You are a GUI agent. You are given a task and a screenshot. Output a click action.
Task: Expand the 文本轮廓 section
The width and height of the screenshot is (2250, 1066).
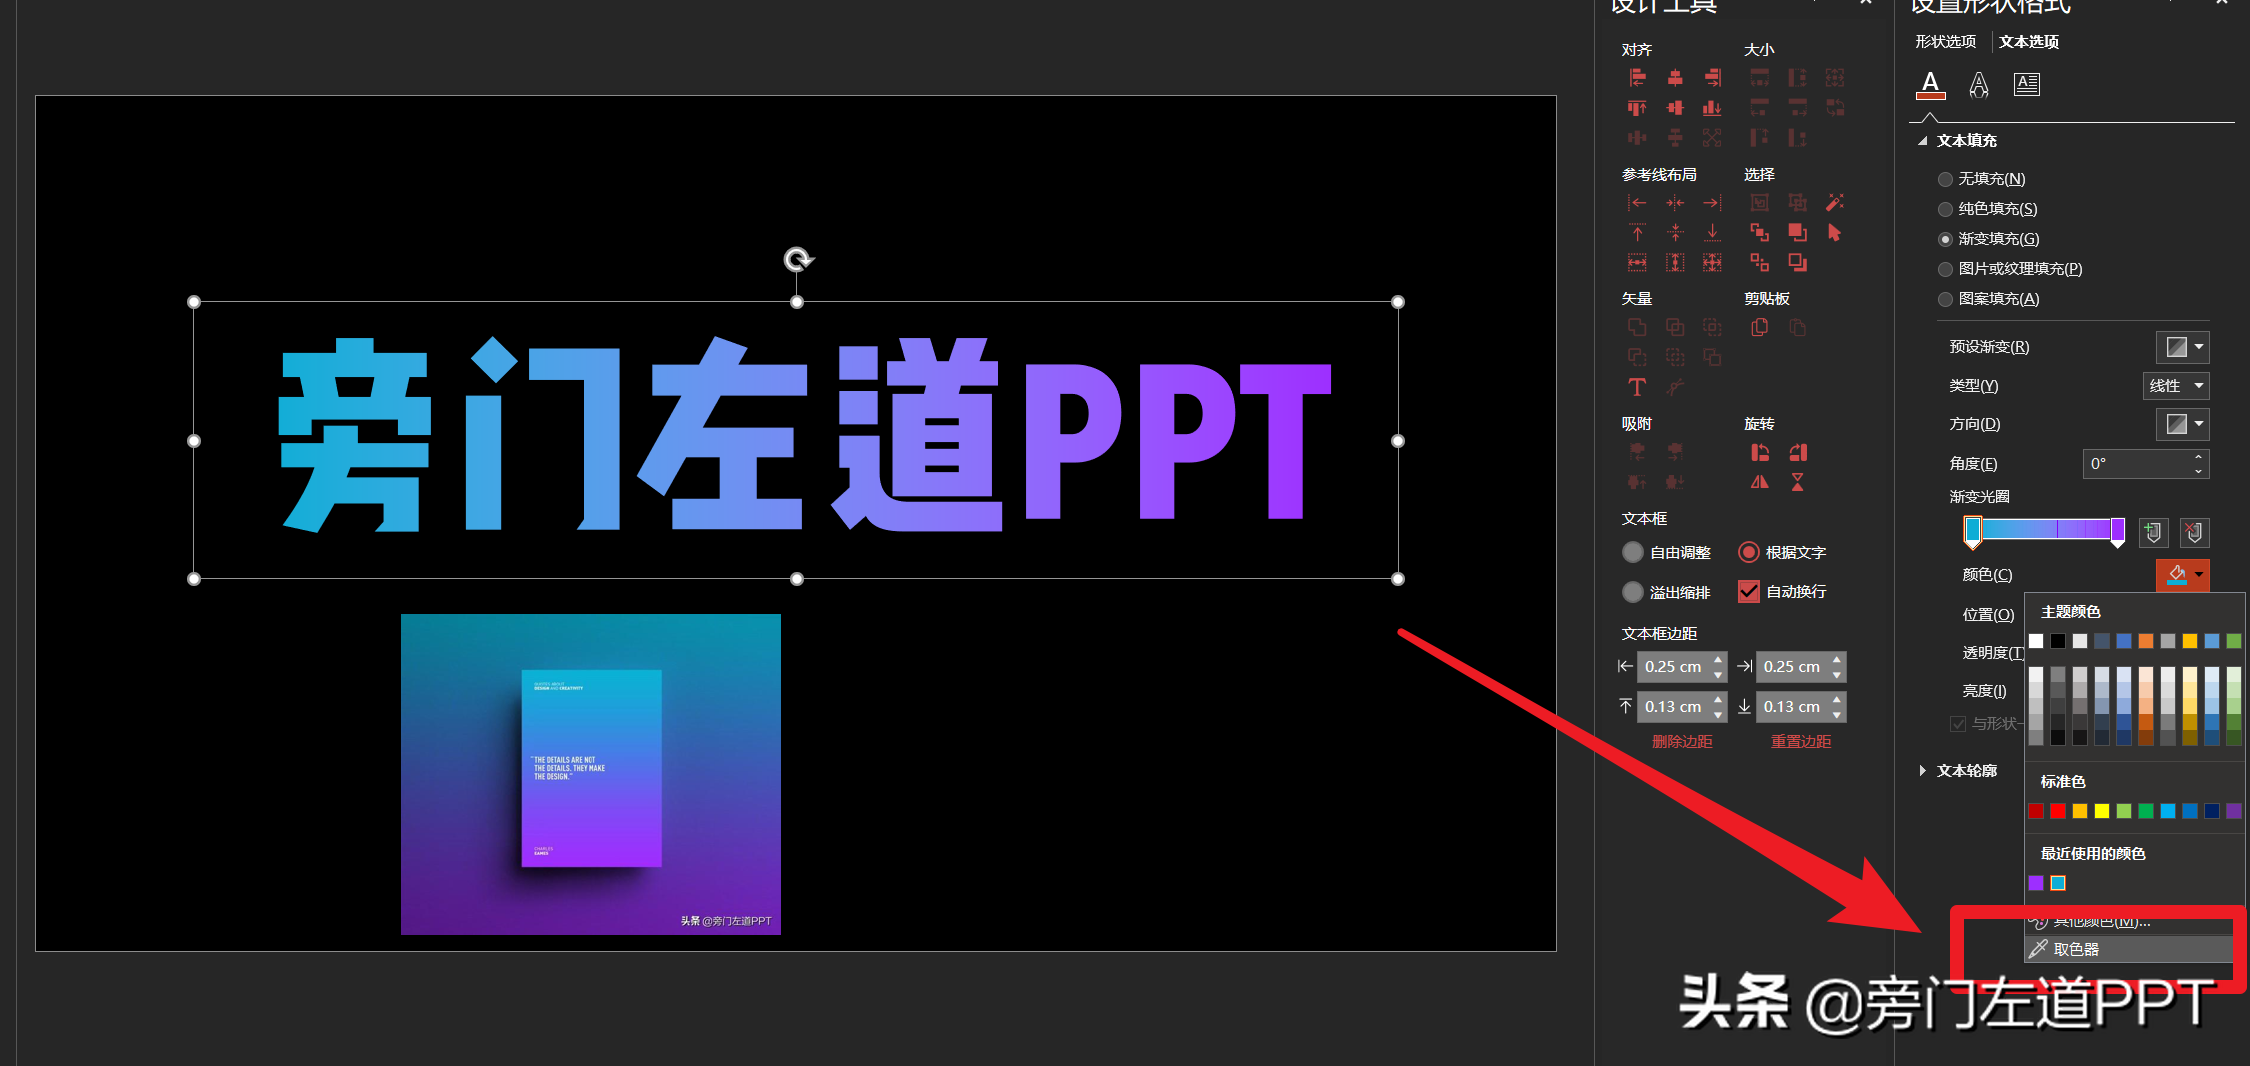pos(1922,771)
